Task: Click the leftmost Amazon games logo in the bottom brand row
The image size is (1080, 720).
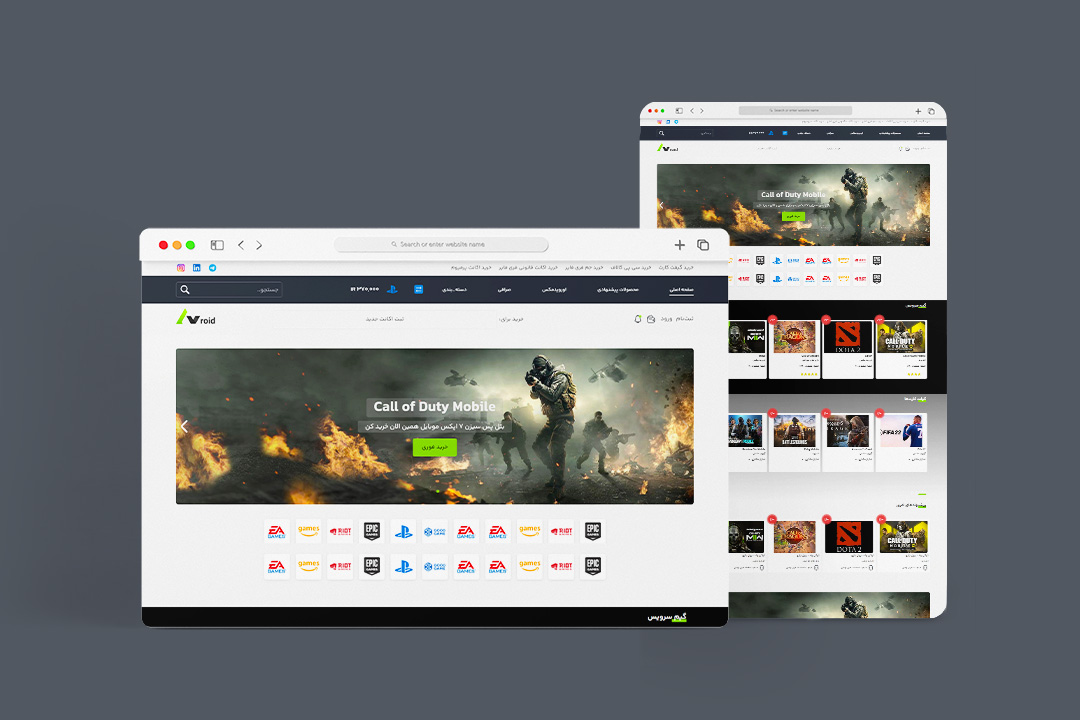Action: tap(309, 566)
